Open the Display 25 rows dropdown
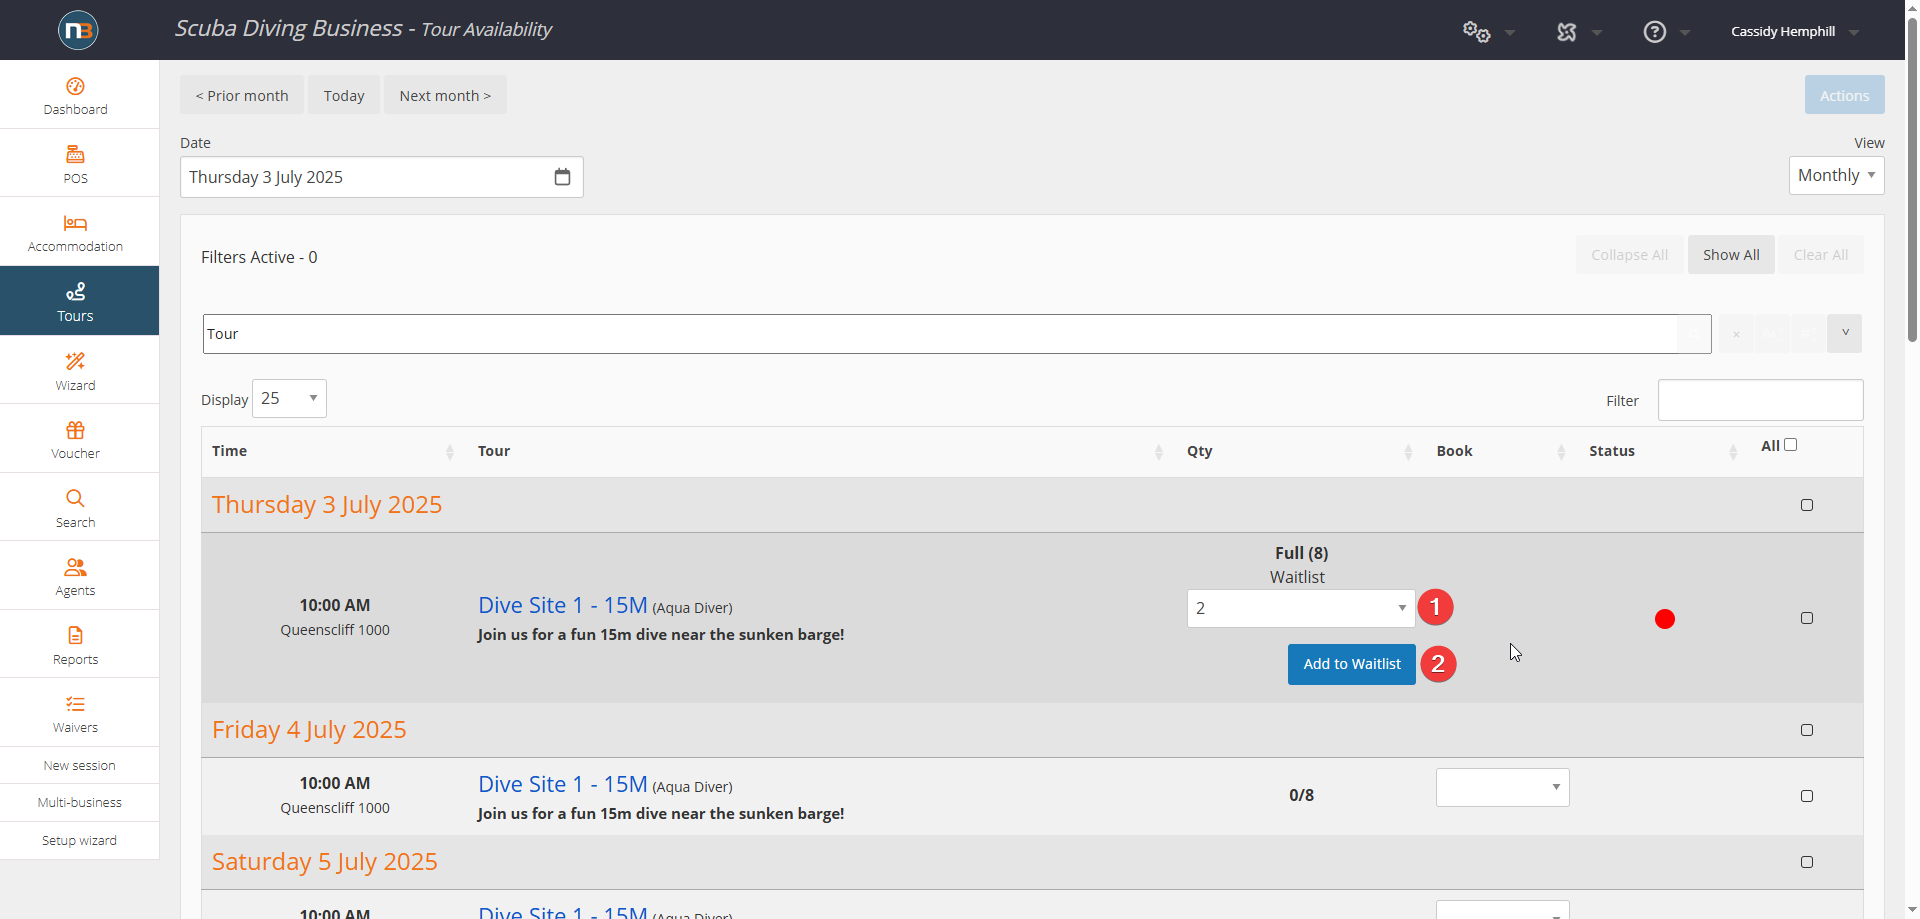Viewport: 1920px width, 919px height. click(289, 398)
